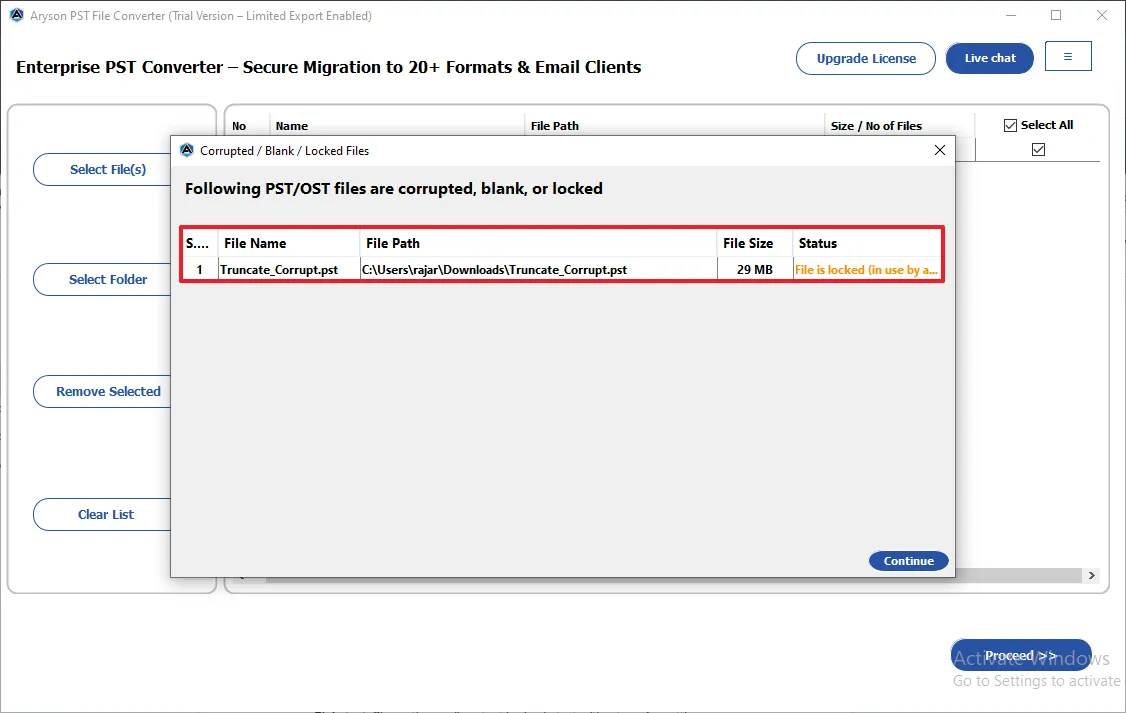Open Live chat
The width and height of the screenshot is (1126, 713).
(x=990, y=58)
